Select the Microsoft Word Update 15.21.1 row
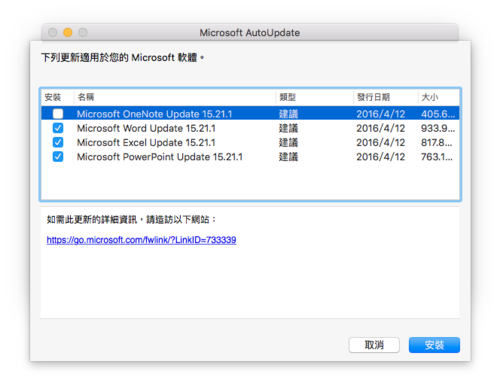The width and height of the screenshot is (500, 377). pos(250,128)
